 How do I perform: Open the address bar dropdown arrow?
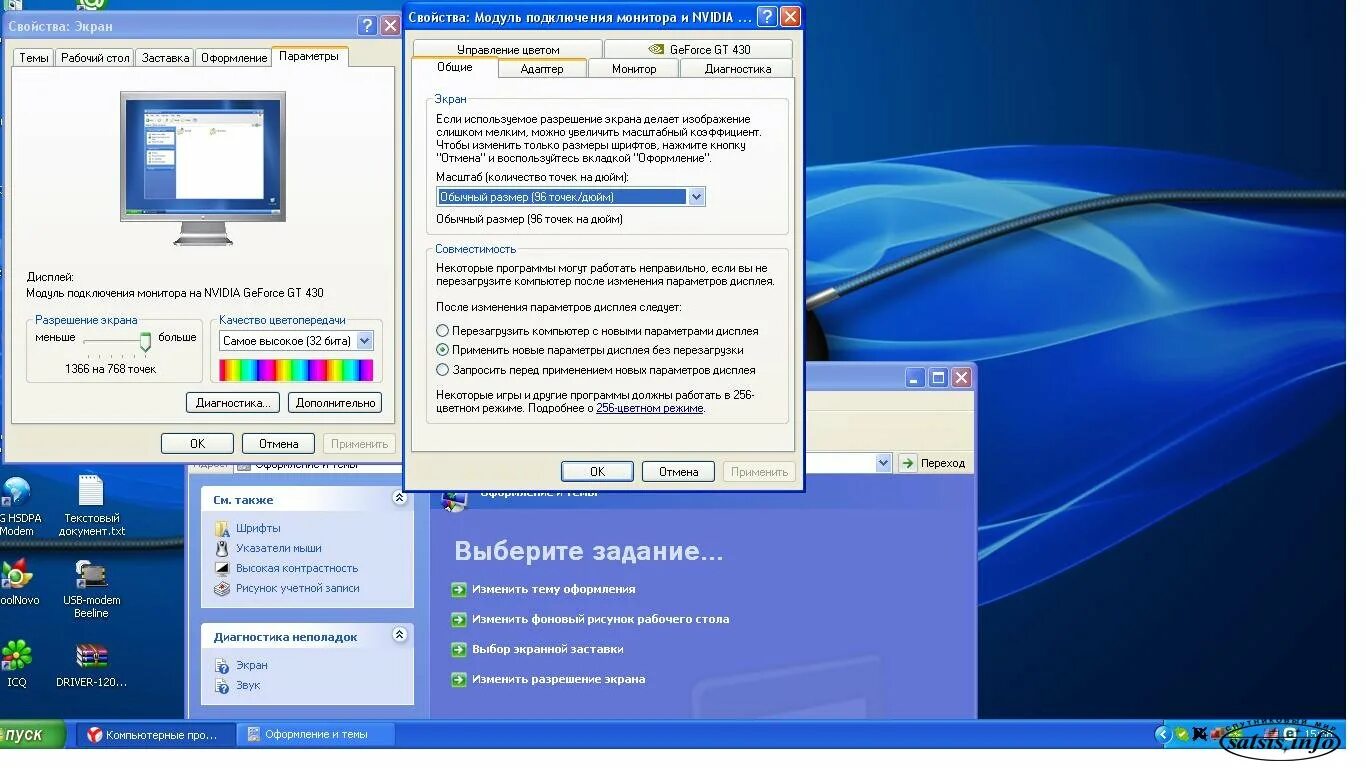[883, 462]
